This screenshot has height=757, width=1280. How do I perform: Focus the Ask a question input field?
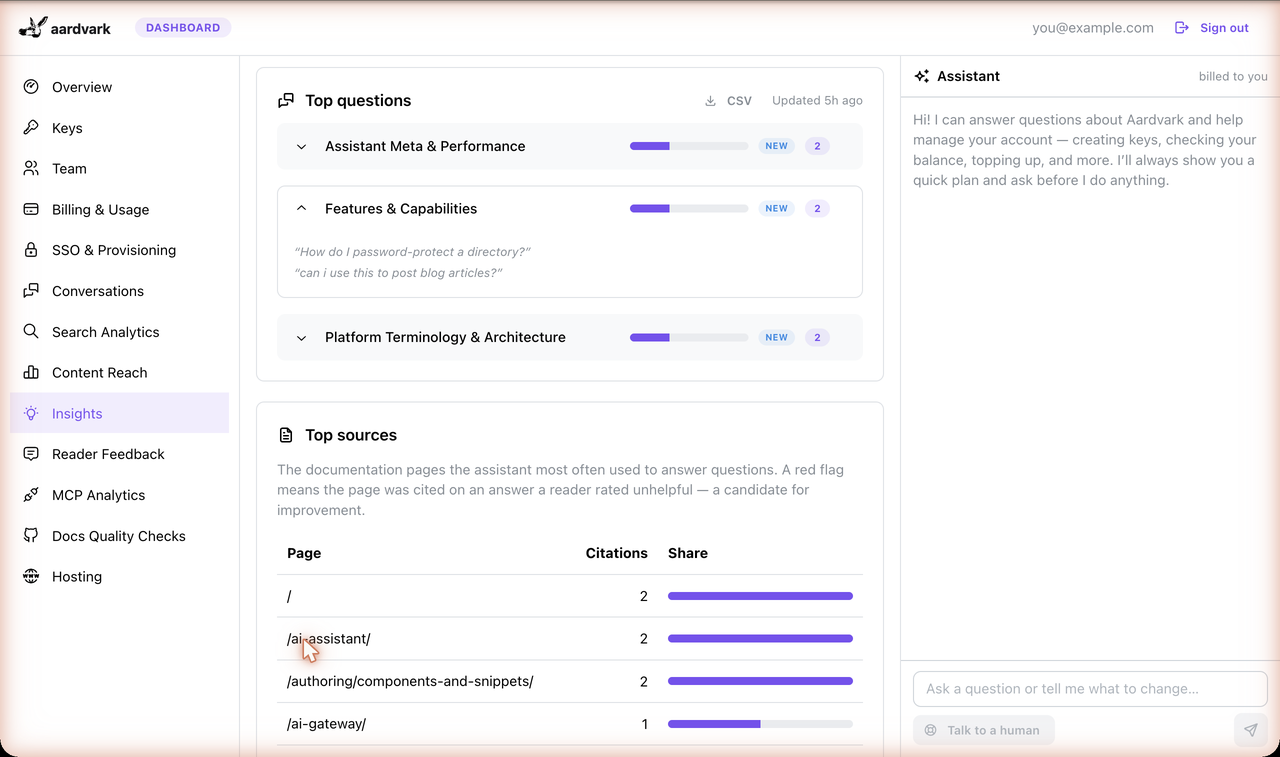coord(1090,689)
